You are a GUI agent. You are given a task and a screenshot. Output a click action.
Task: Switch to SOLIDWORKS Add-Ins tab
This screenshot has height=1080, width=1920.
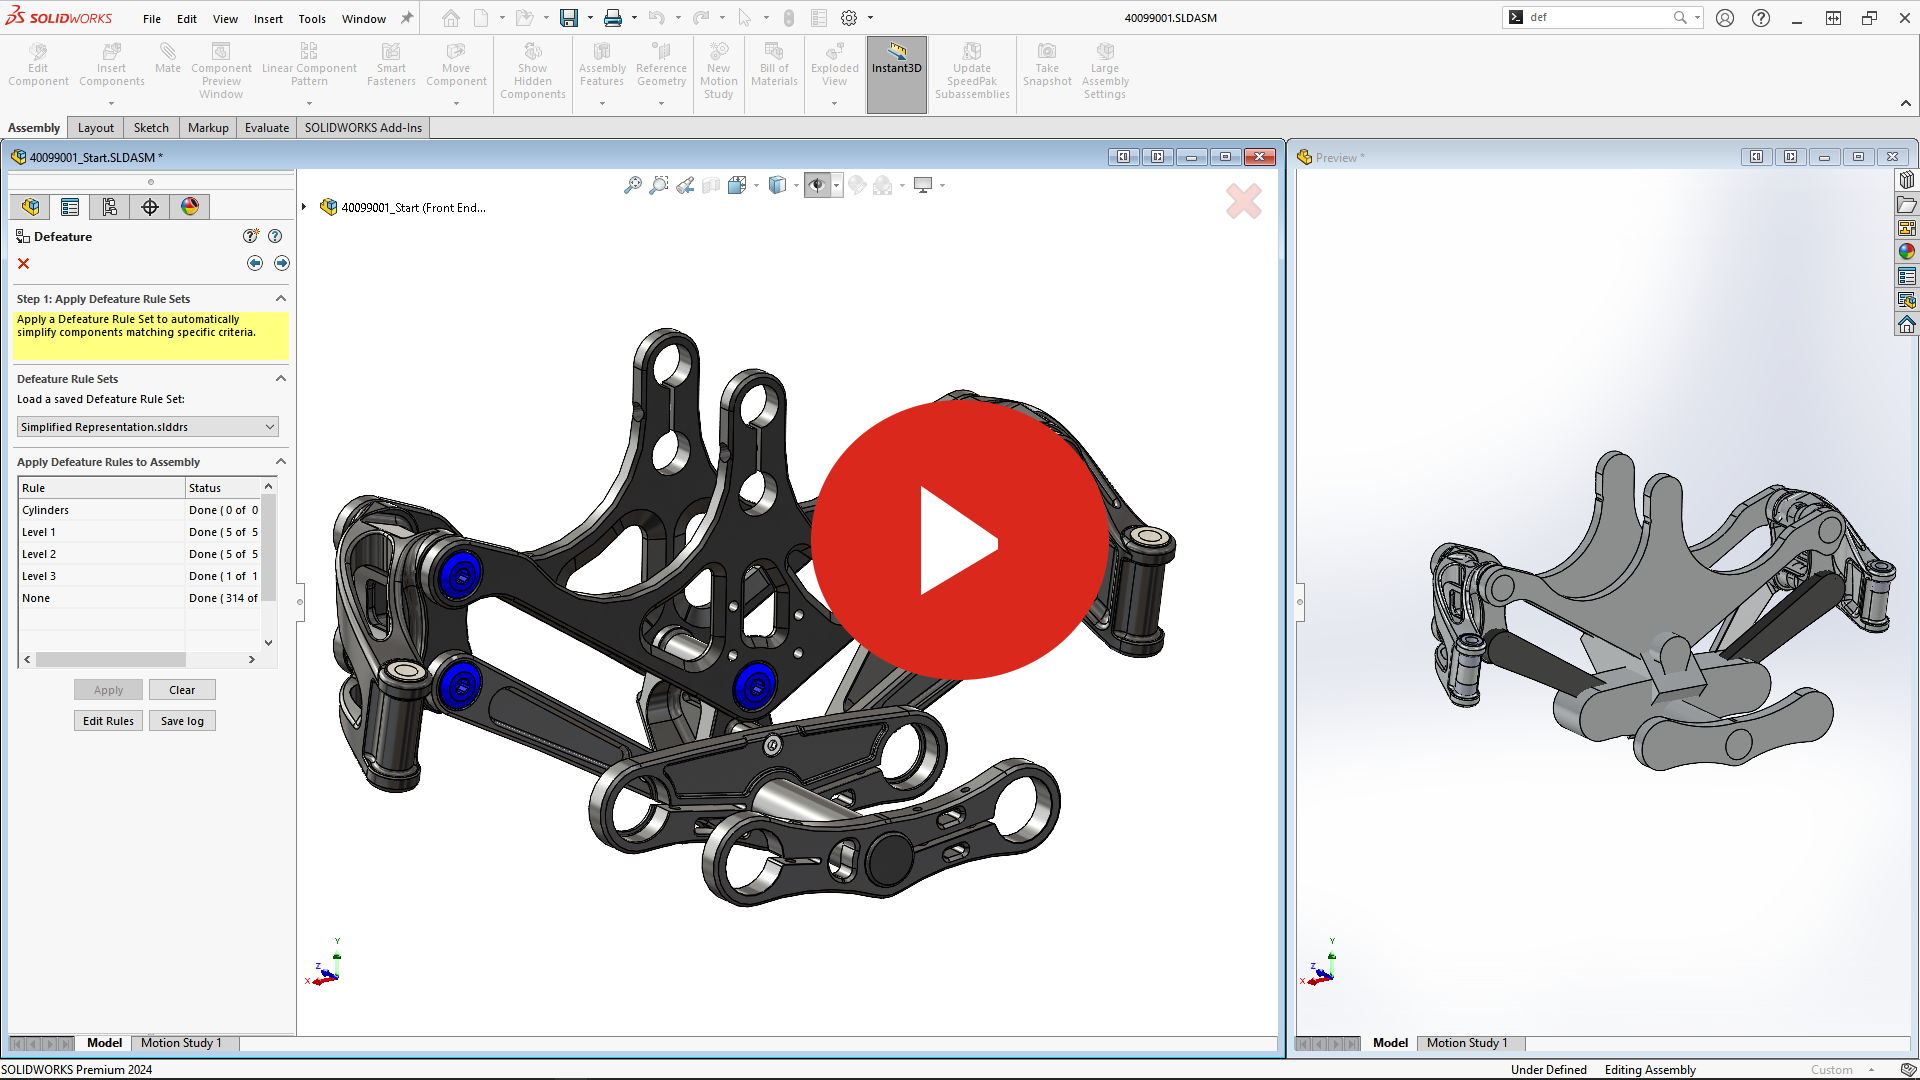(x=363, y=128)
